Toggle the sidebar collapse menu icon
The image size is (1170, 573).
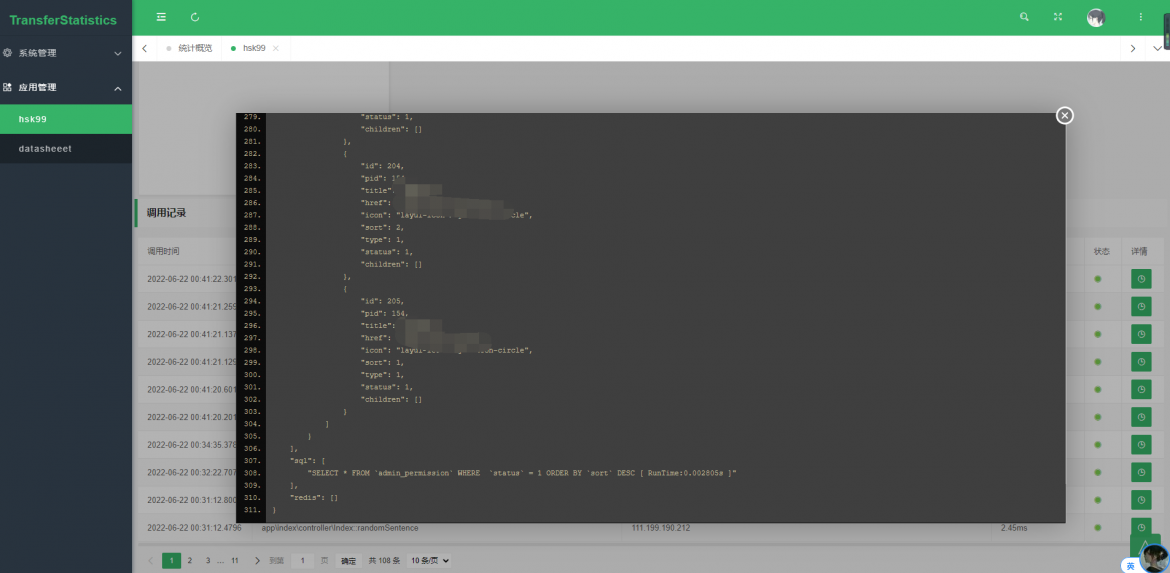coord(161,16)
